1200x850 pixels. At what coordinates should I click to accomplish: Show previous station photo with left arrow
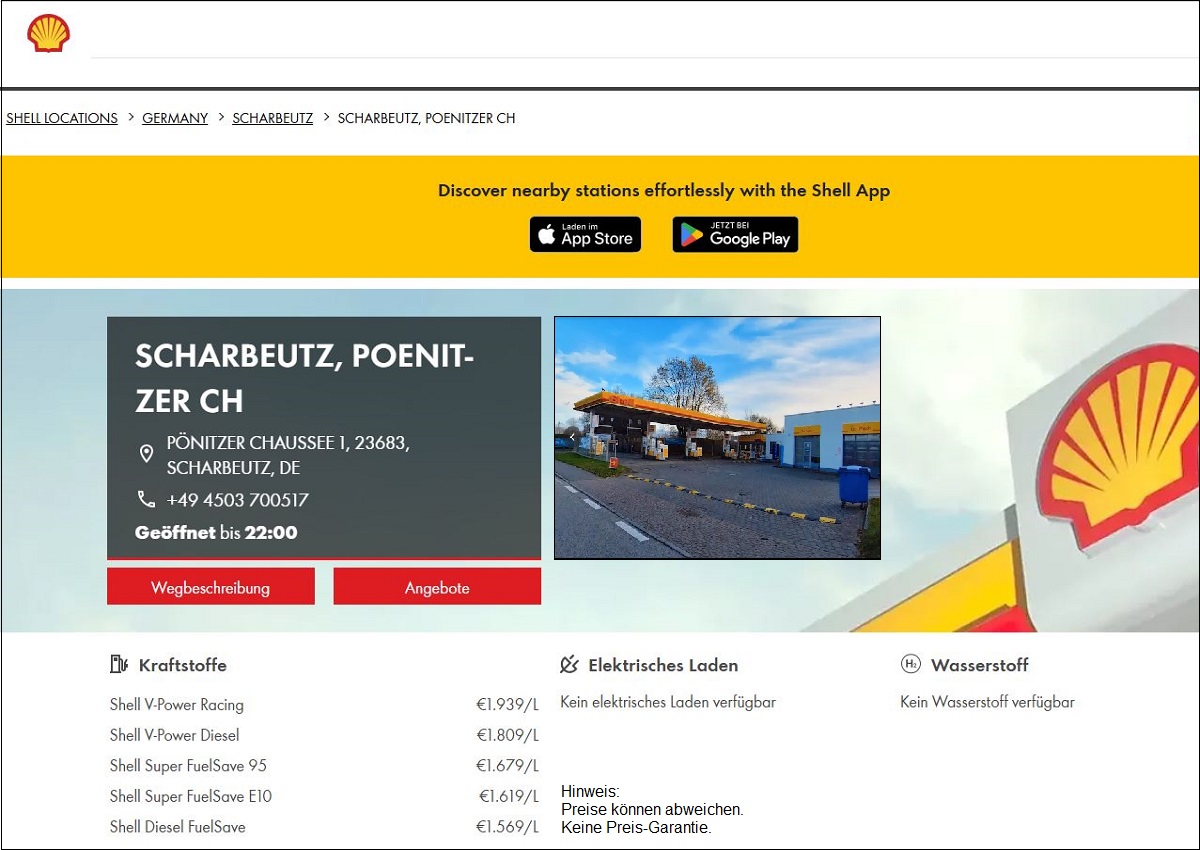(571, 437)
